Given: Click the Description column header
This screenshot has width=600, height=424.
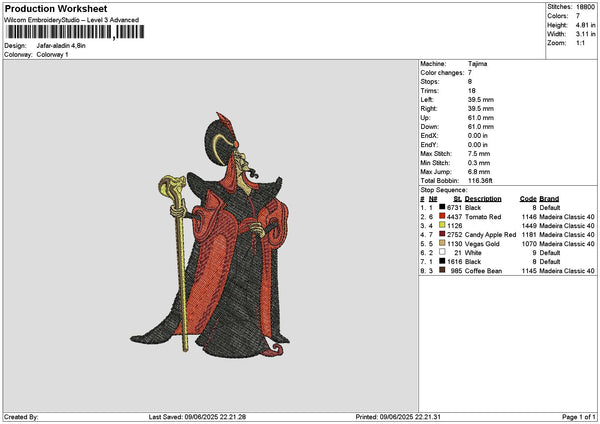Looking at the screenshot, I should 483,199.
